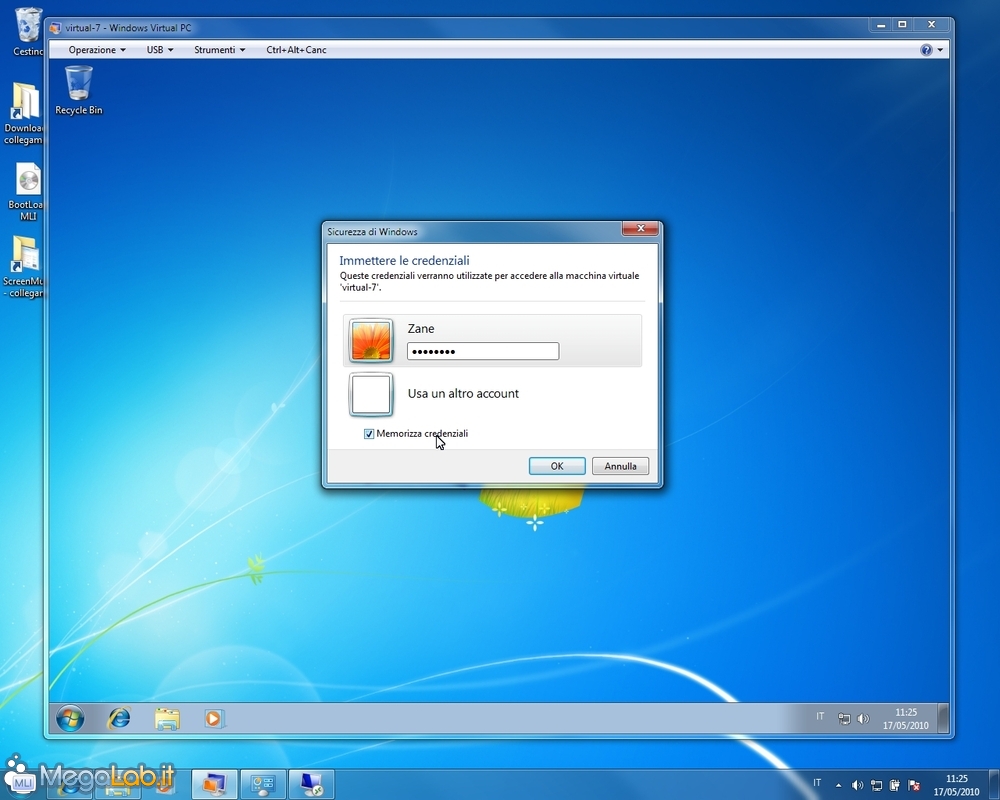1000x800 pixels.
Task: Show hidden icons in host tray
Action: pos(838,785)
